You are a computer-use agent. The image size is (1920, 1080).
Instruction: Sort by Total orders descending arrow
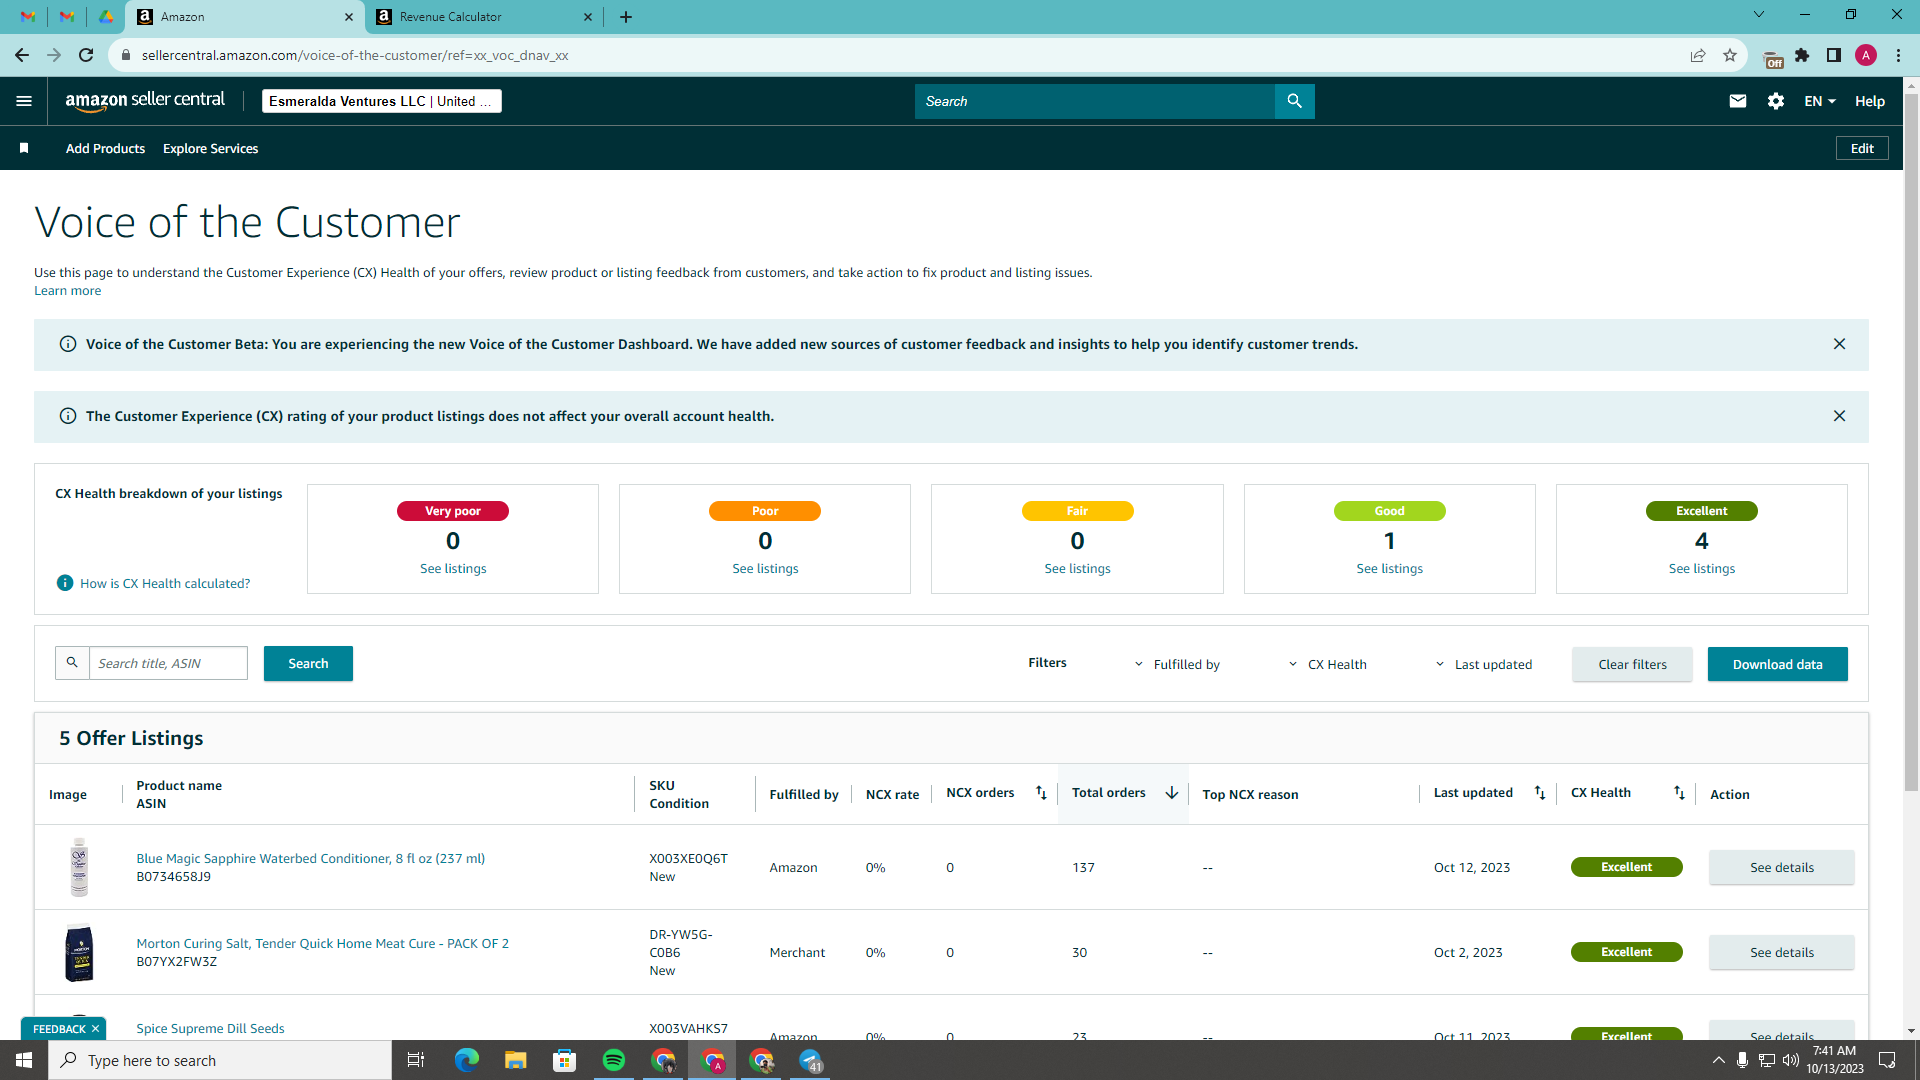coord(1172,793)
